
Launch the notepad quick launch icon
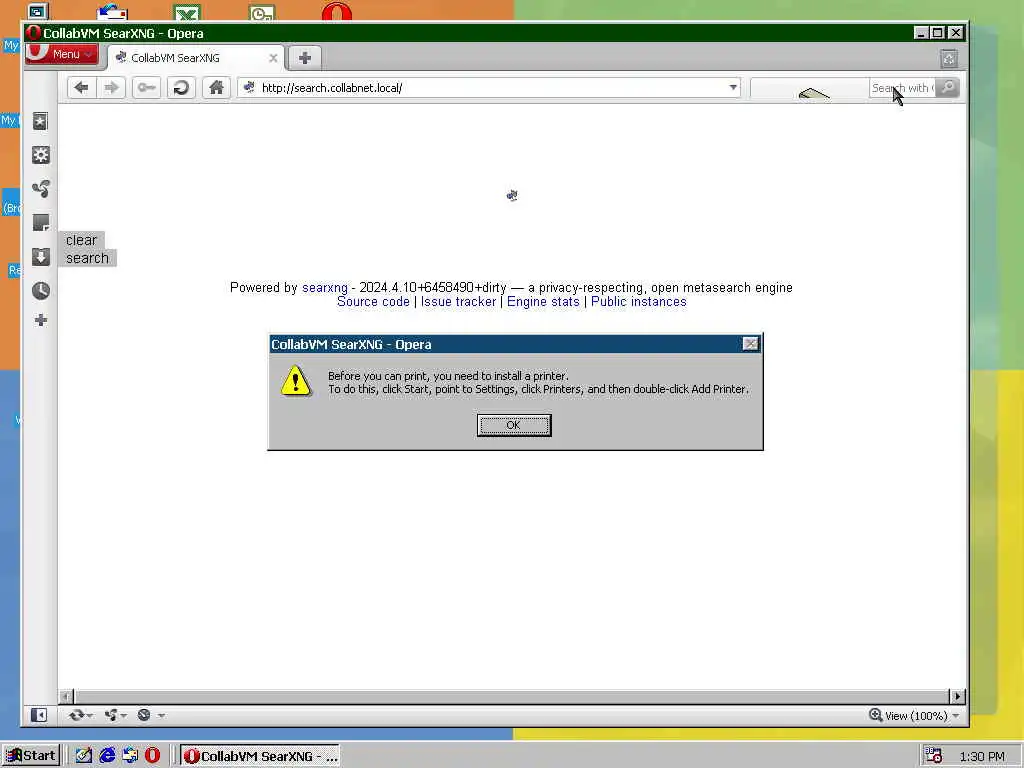[84, 756]
